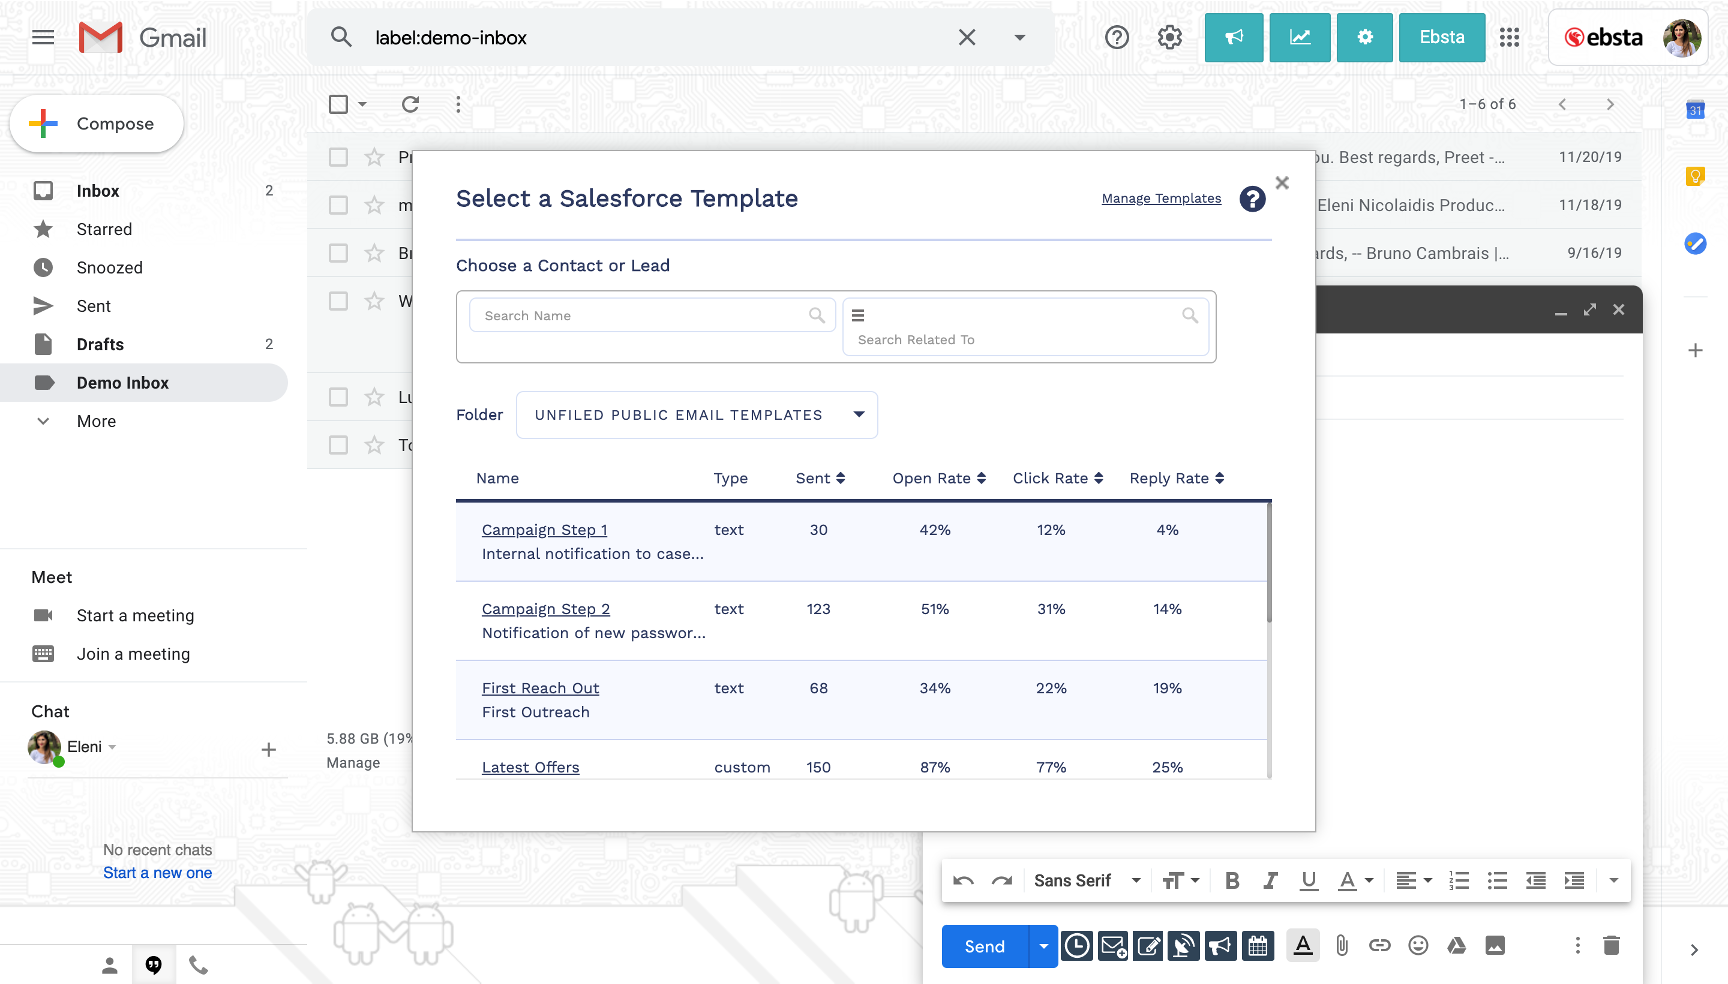
Task: Open the Sans Serif font dropdown
Action: [1087, 881]
